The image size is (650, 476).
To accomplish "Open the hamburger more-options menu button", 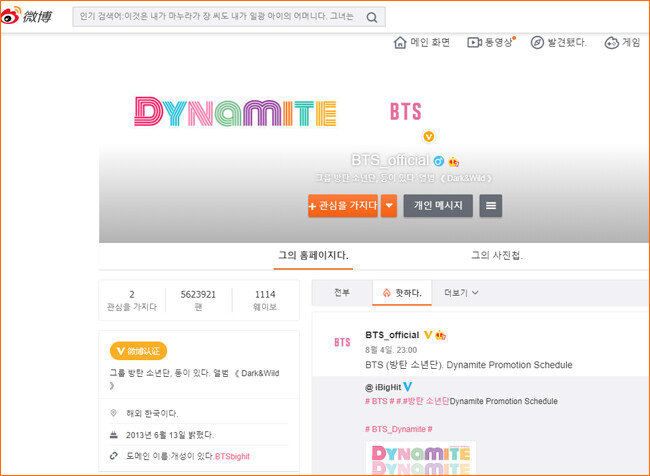I will [x=491, y=206].
